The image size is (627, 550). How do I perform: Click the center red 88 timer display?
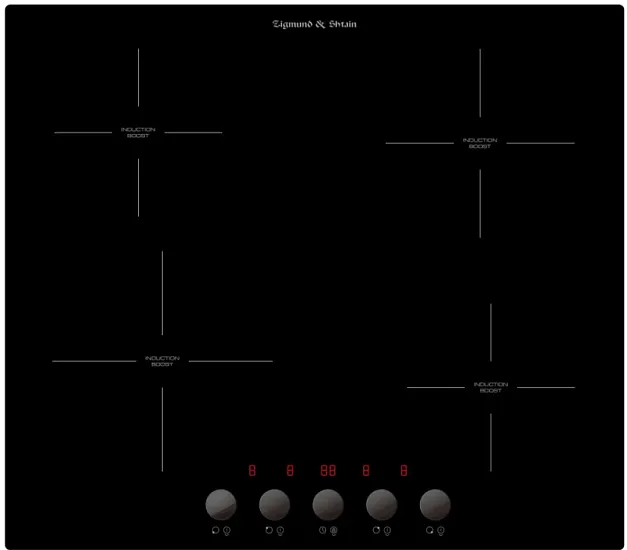coord(328,469)
